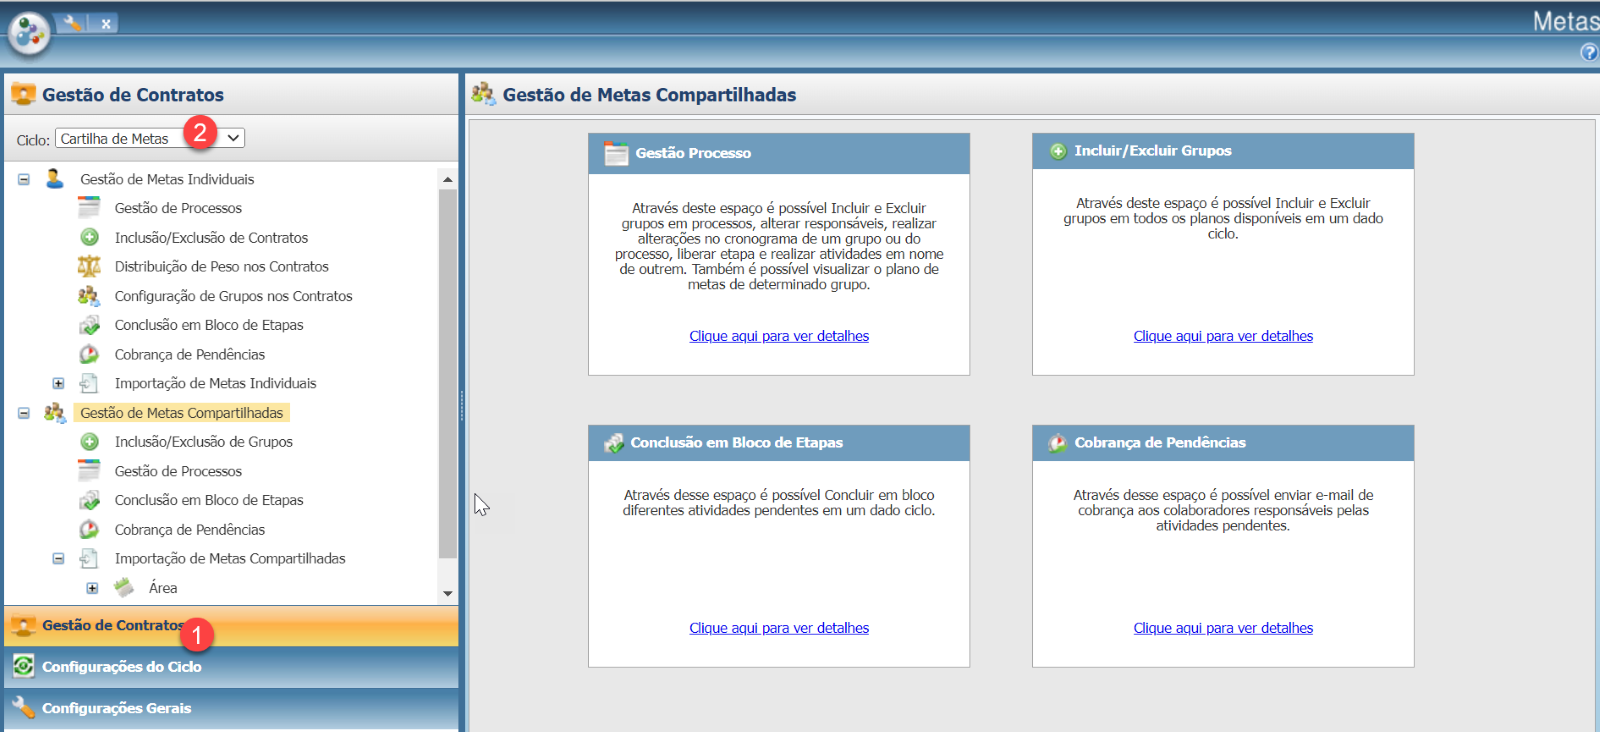Image resolution: width=1600 pixels, height=732 pixels.
Task: Select the Área tree item
Action: (163, 588)
